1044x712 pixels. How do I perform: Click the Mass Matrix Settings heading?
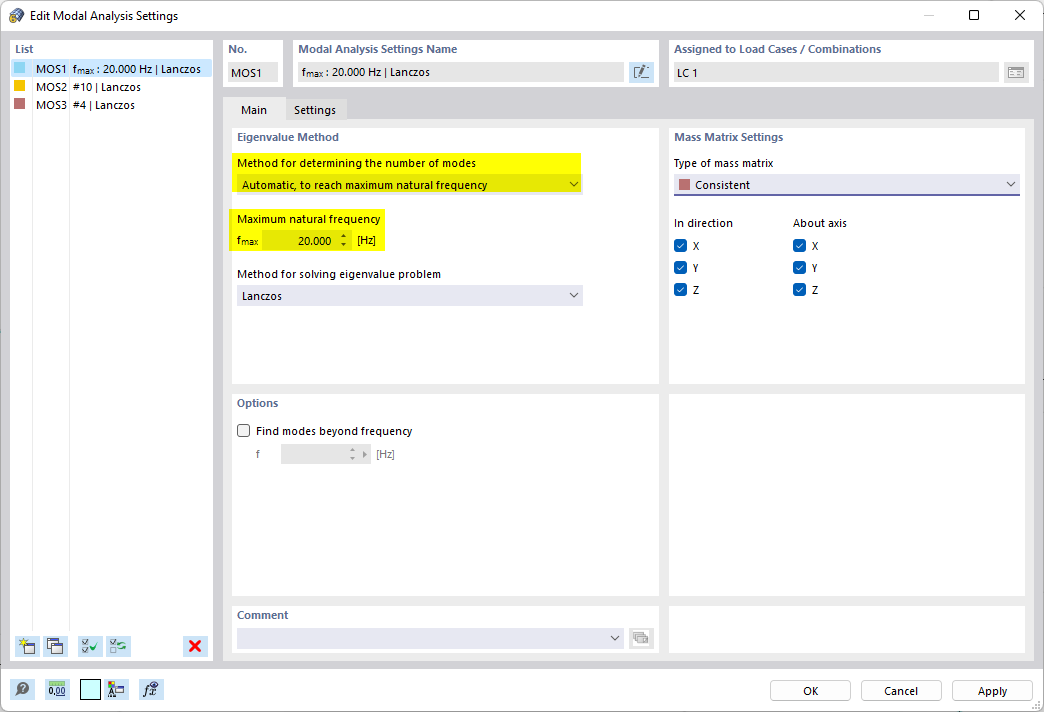click(x=728, y=137)
